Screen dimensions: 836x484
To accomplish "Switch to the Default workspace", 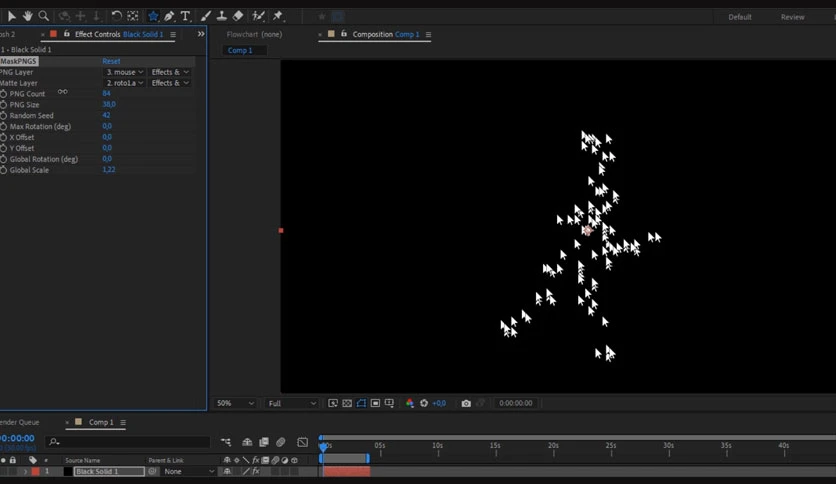I will [x=739, y=17].
